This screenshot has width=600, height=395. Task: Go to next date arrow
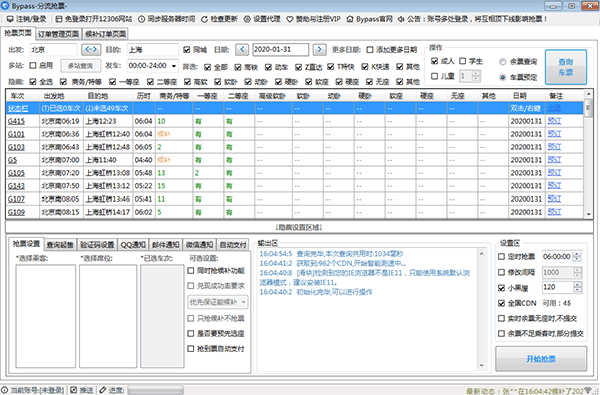pyautogui.click(x=320, y=49)
